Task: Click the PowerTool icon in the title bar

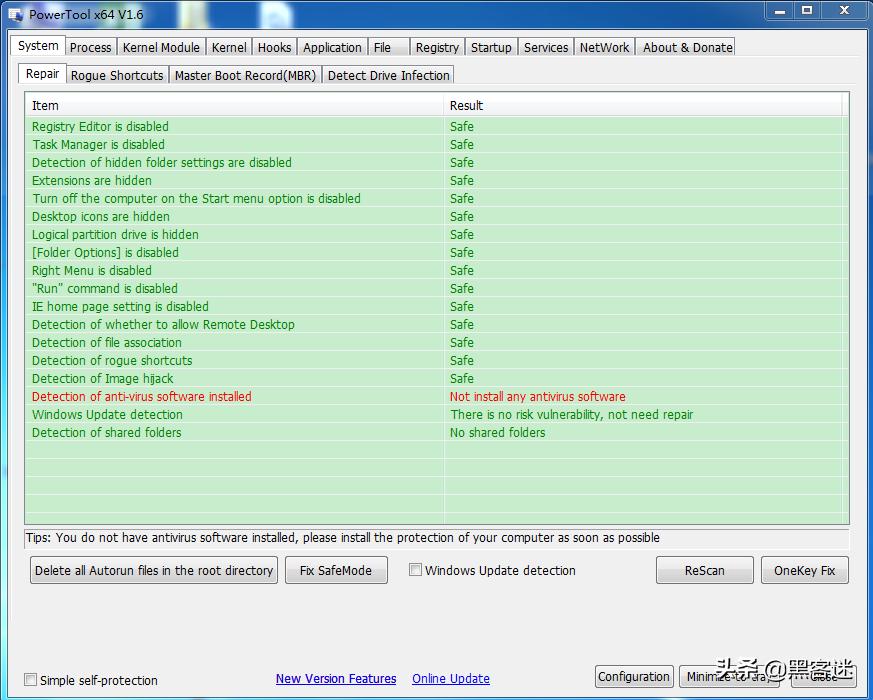Action: [x=15, y=14]
